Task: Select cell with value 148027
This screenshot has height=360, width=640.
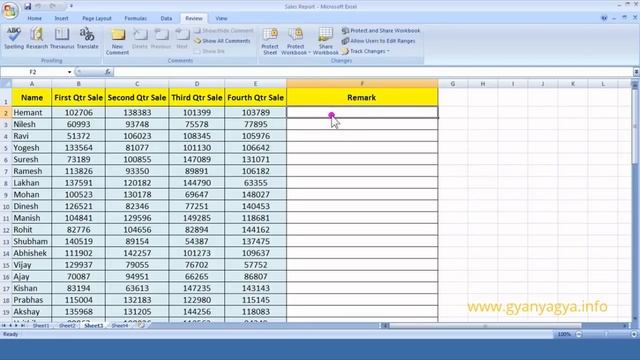Action: 256,195
